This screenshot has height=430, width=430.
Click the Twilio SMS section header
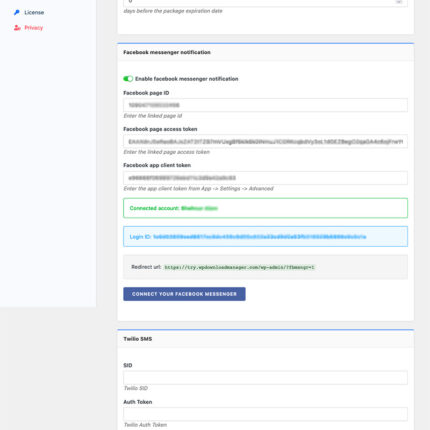[x=265, y=339]
